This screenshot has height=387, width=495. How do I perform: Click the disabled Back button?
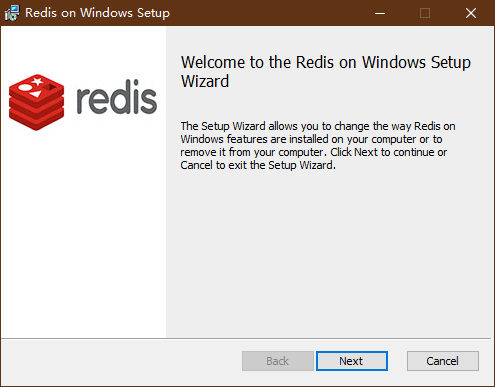click(x=278, y=361)
